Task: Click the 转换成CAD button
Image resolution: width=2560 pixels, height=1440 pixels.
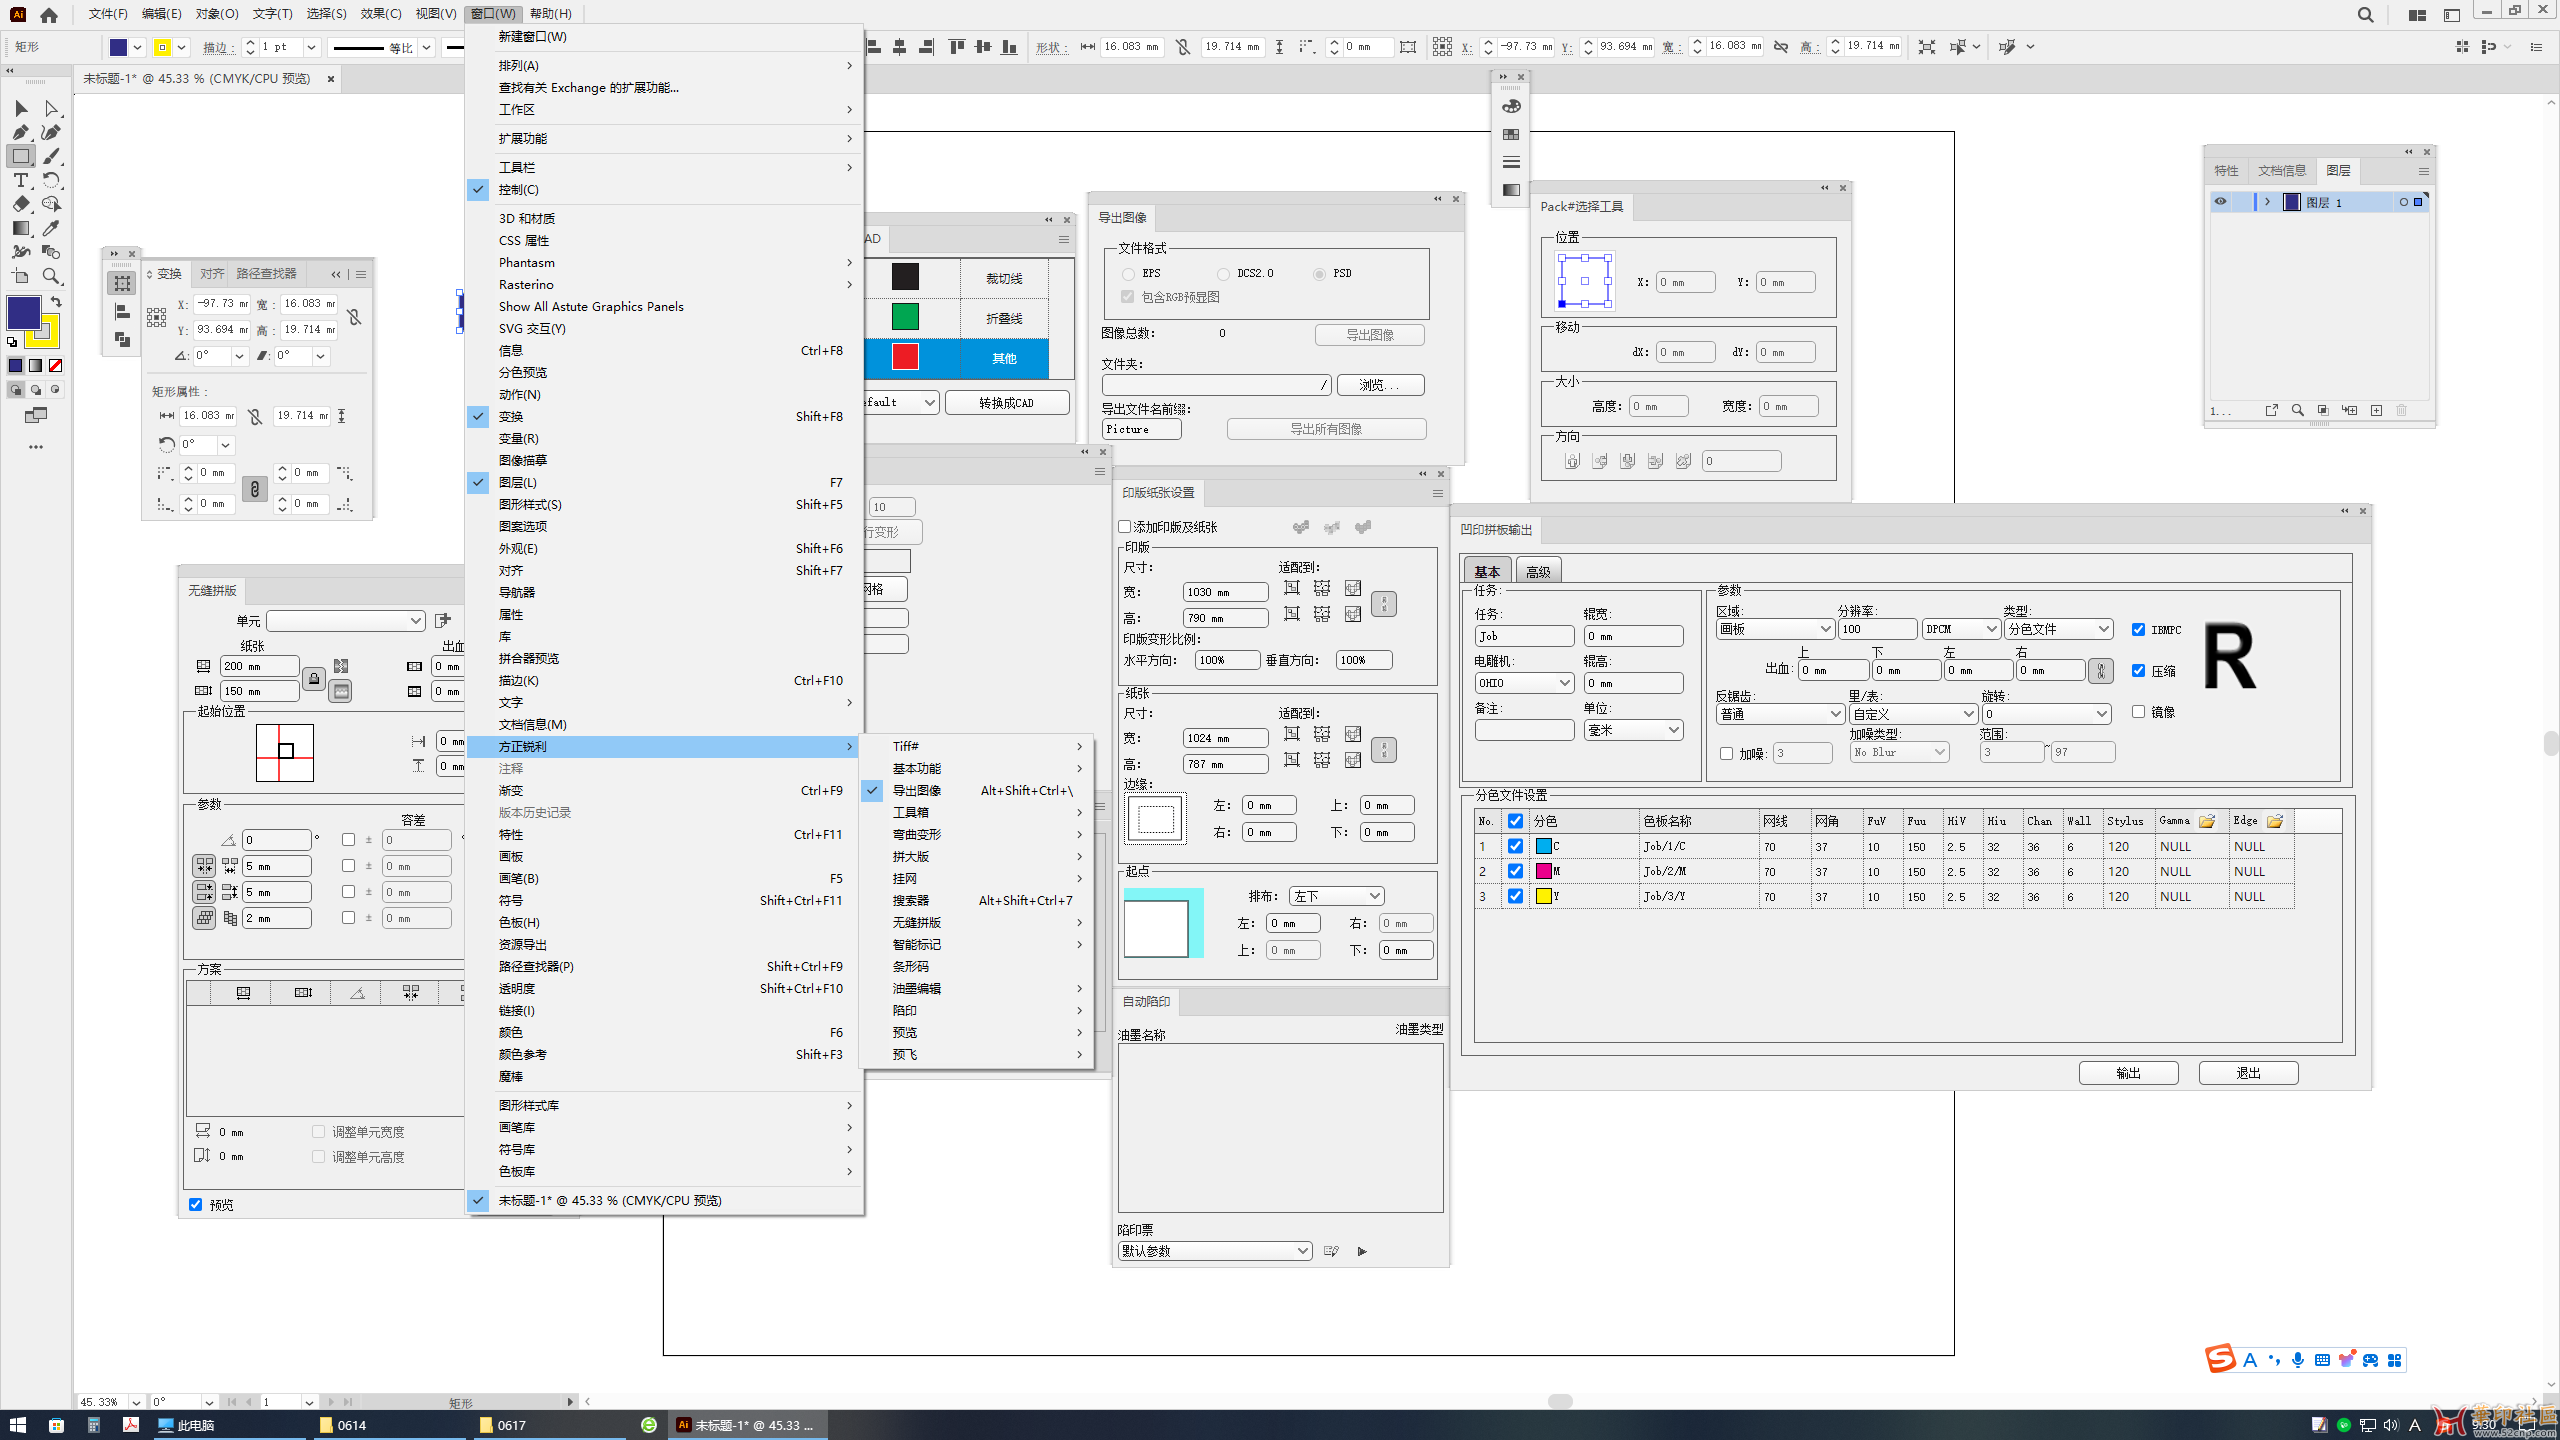Action: 1007,402
